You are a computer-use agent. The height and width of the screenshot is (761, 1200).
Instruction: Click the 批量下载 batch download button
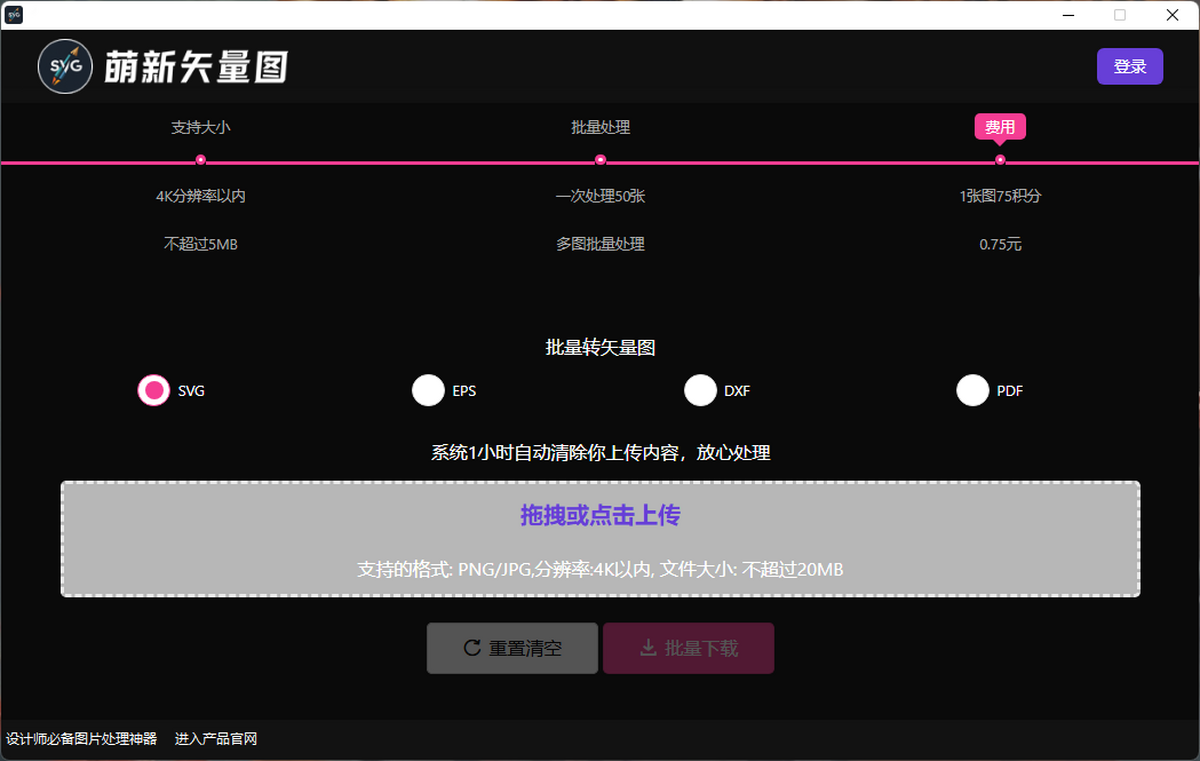click(x=688, y=648)
